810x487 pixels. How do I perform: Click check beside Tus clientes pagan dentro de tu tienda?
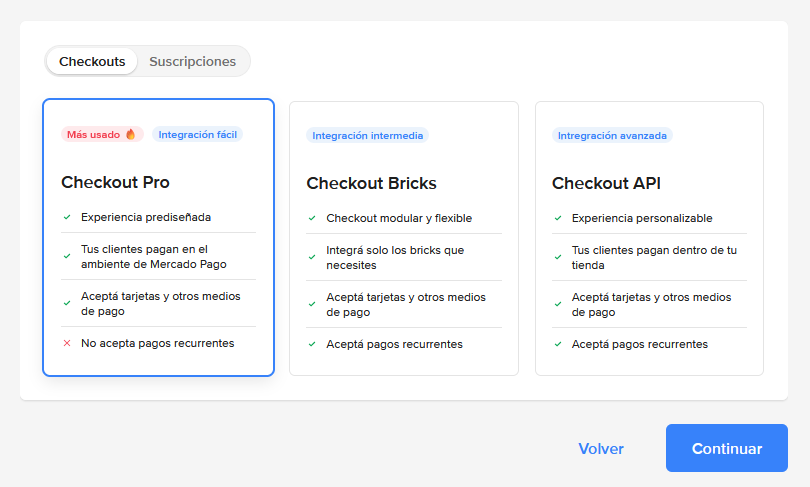pyautogui.click(x=558, y=257)
